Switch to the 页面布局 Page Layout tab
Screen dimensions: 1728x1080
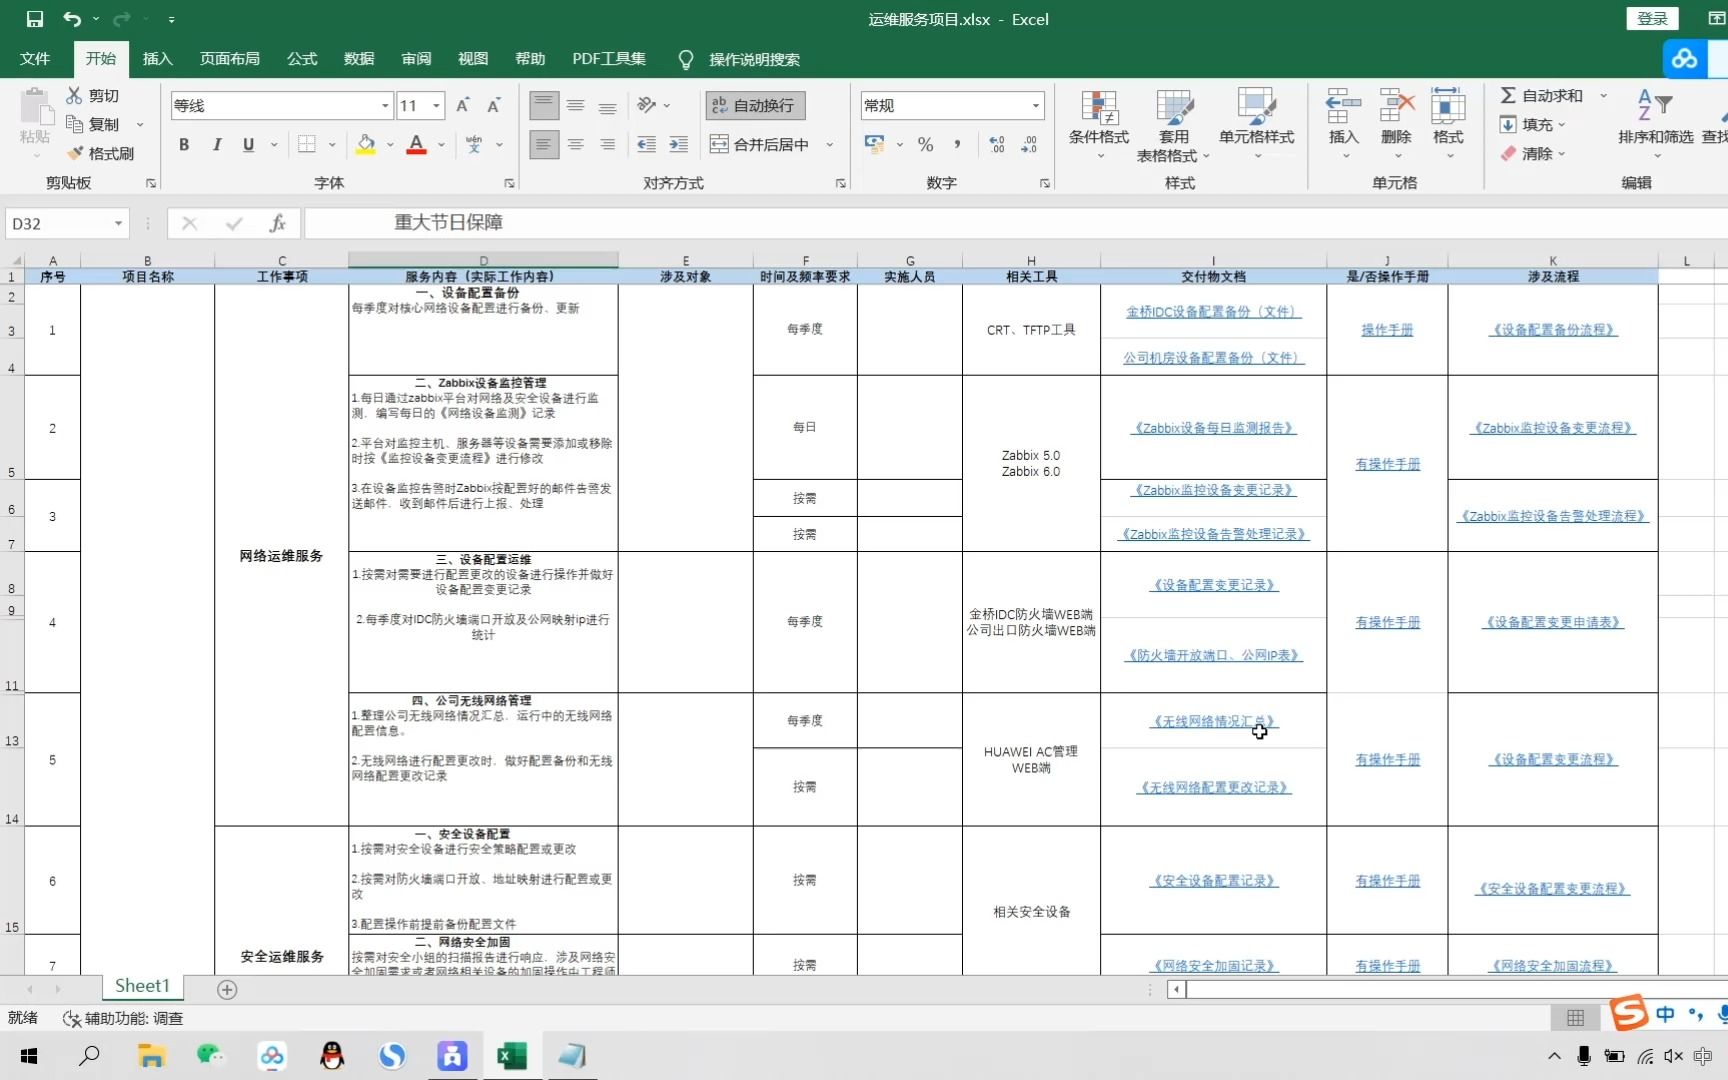229,59
